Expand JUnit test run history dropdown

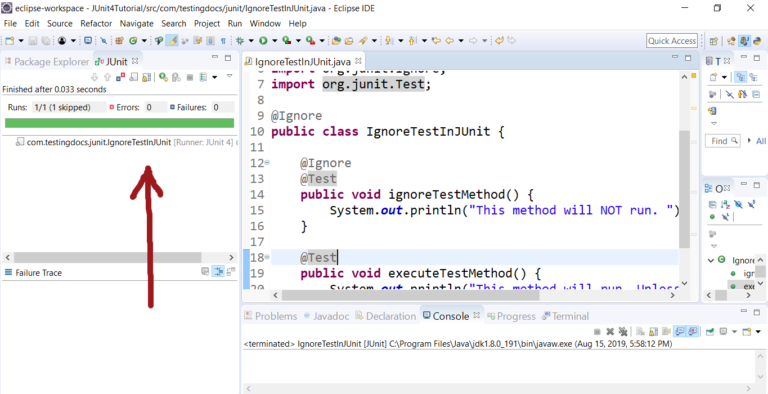tap(215, 77)
